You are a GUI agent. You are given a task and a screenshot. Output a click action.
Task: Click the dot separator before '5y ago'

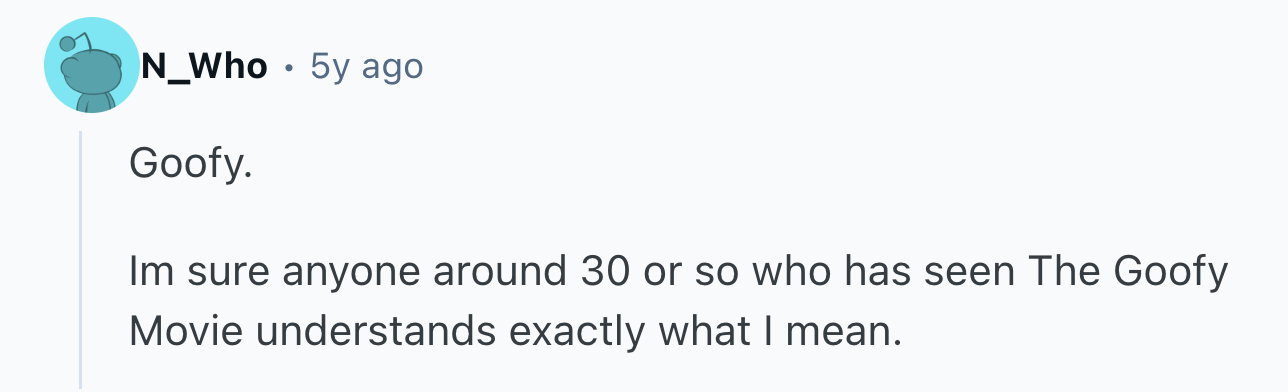click(289, 68)
